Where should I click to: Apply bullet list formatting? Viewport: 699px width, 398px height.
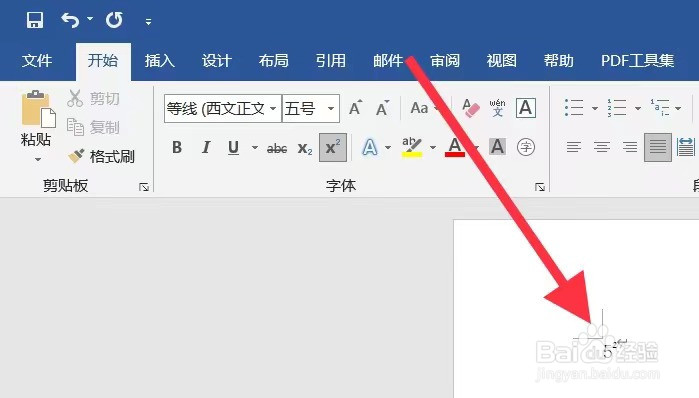pos(574,108)
